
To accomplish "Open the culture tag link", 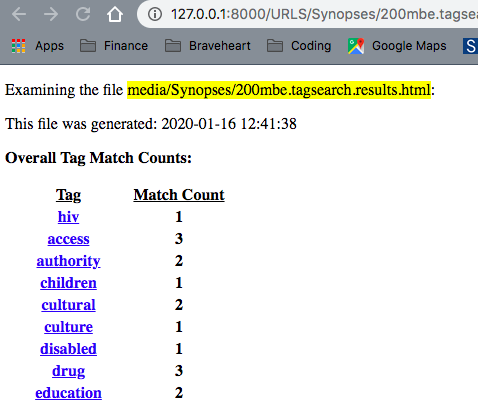I will tap(68, 327).
